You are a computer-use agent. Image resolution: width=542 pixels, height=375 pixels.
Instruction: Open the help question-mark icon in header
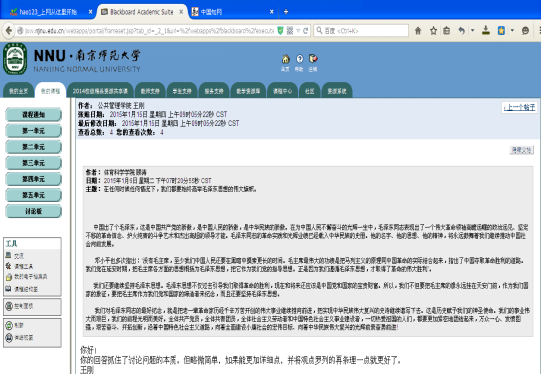299,58
